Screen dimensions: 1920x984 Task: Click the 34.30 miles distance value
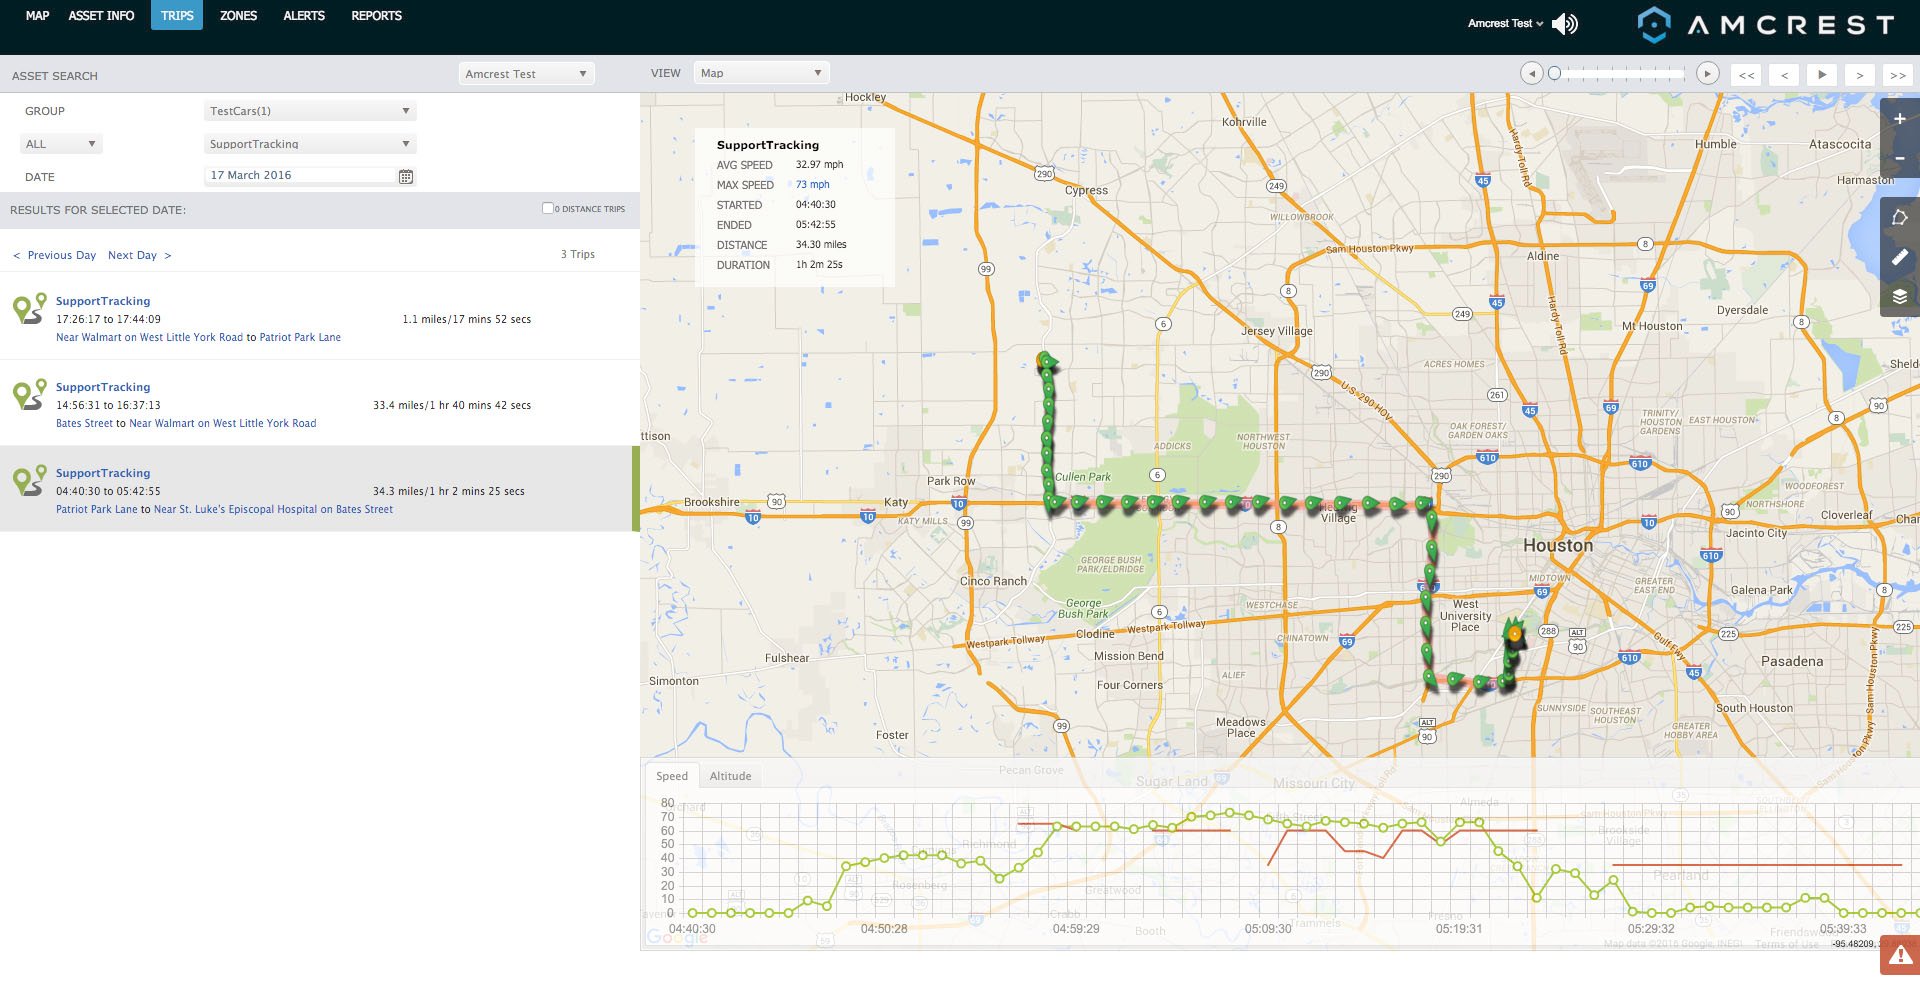click(821, 245)
